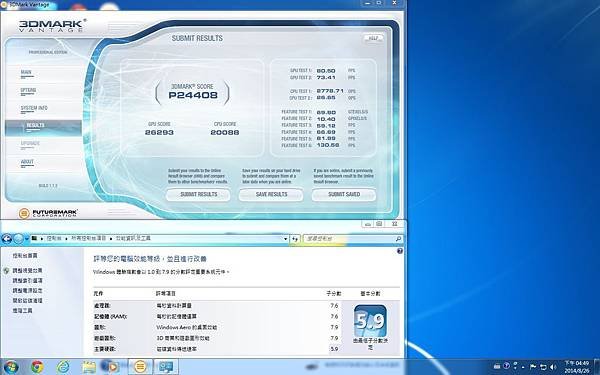Open the 控制台首頁 link in the sidebar

25,256
